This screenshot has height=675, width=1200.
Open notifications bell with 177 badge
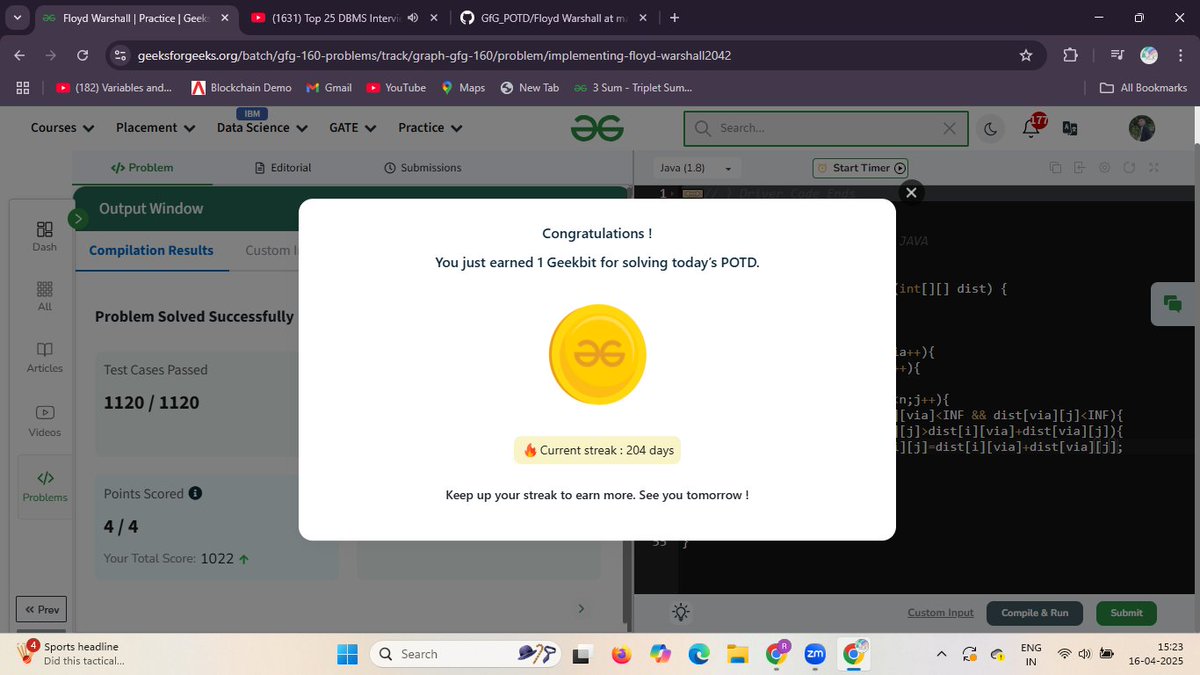tap(1033, 127)
